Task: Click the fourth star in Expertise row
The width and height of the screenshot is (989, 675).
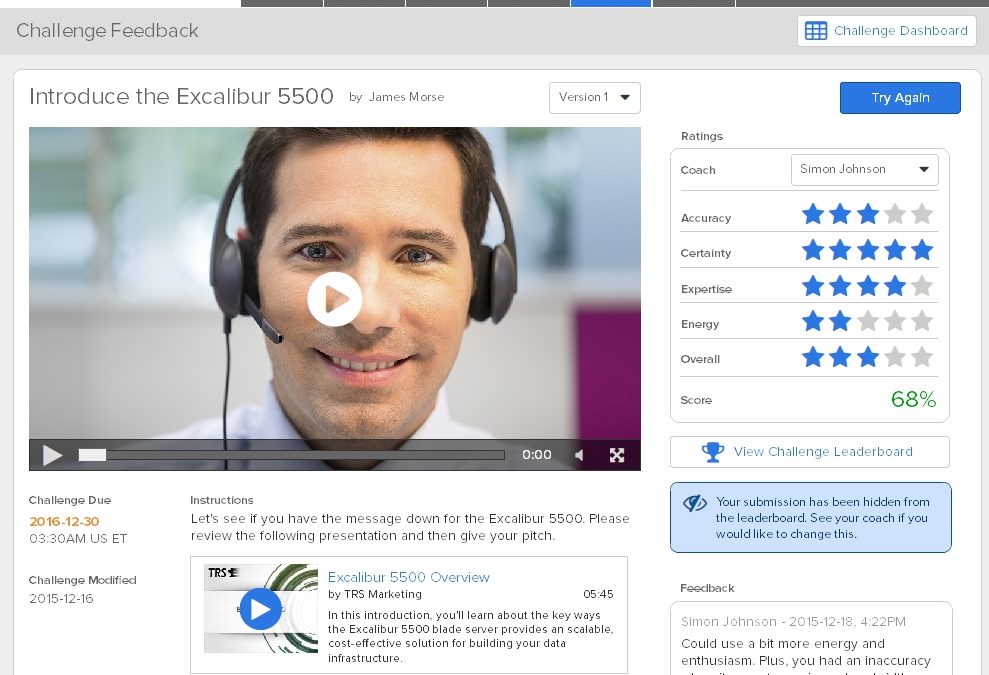Action: (x=894, y=286)
